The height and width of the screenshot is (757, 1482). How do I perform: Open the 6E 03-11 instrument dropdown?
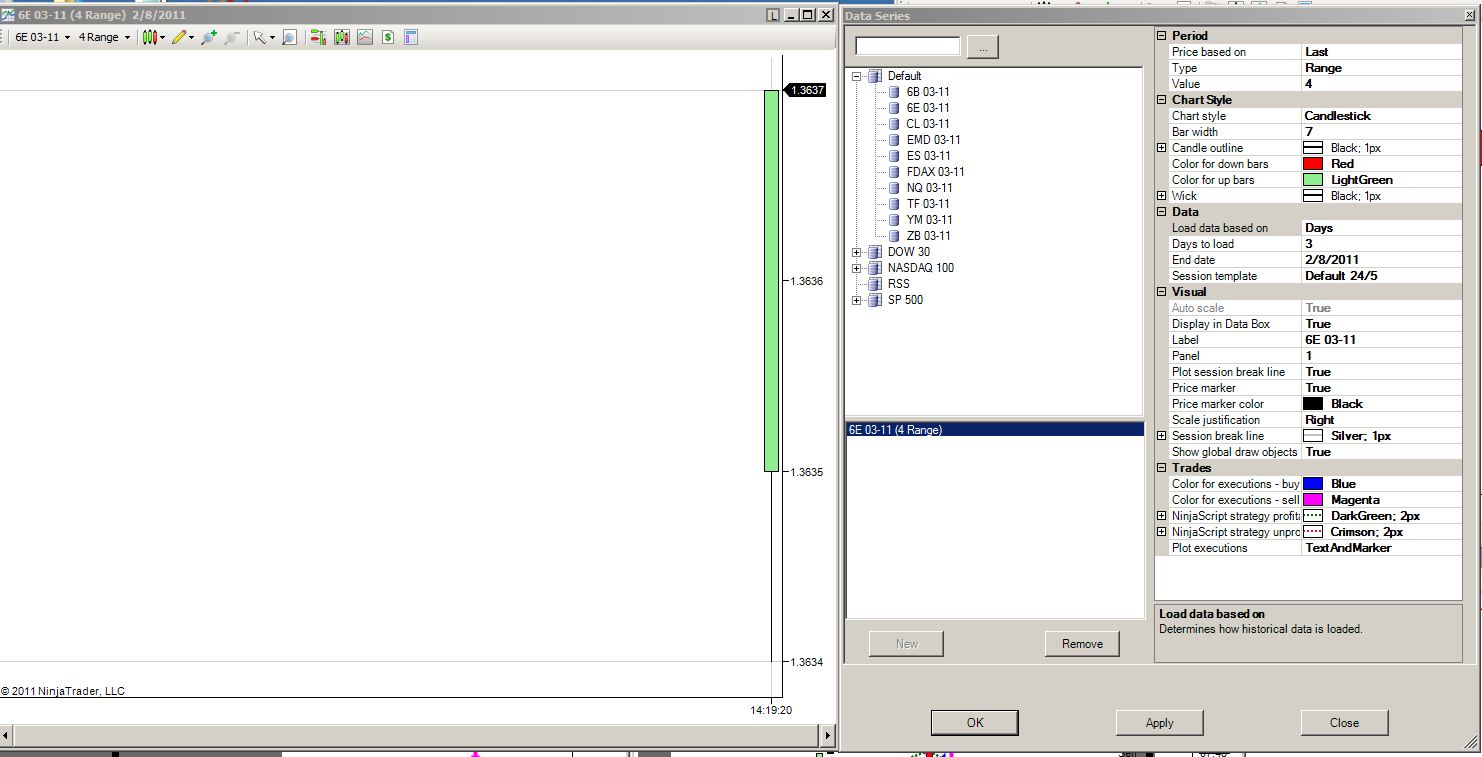(x=42, y=37)
